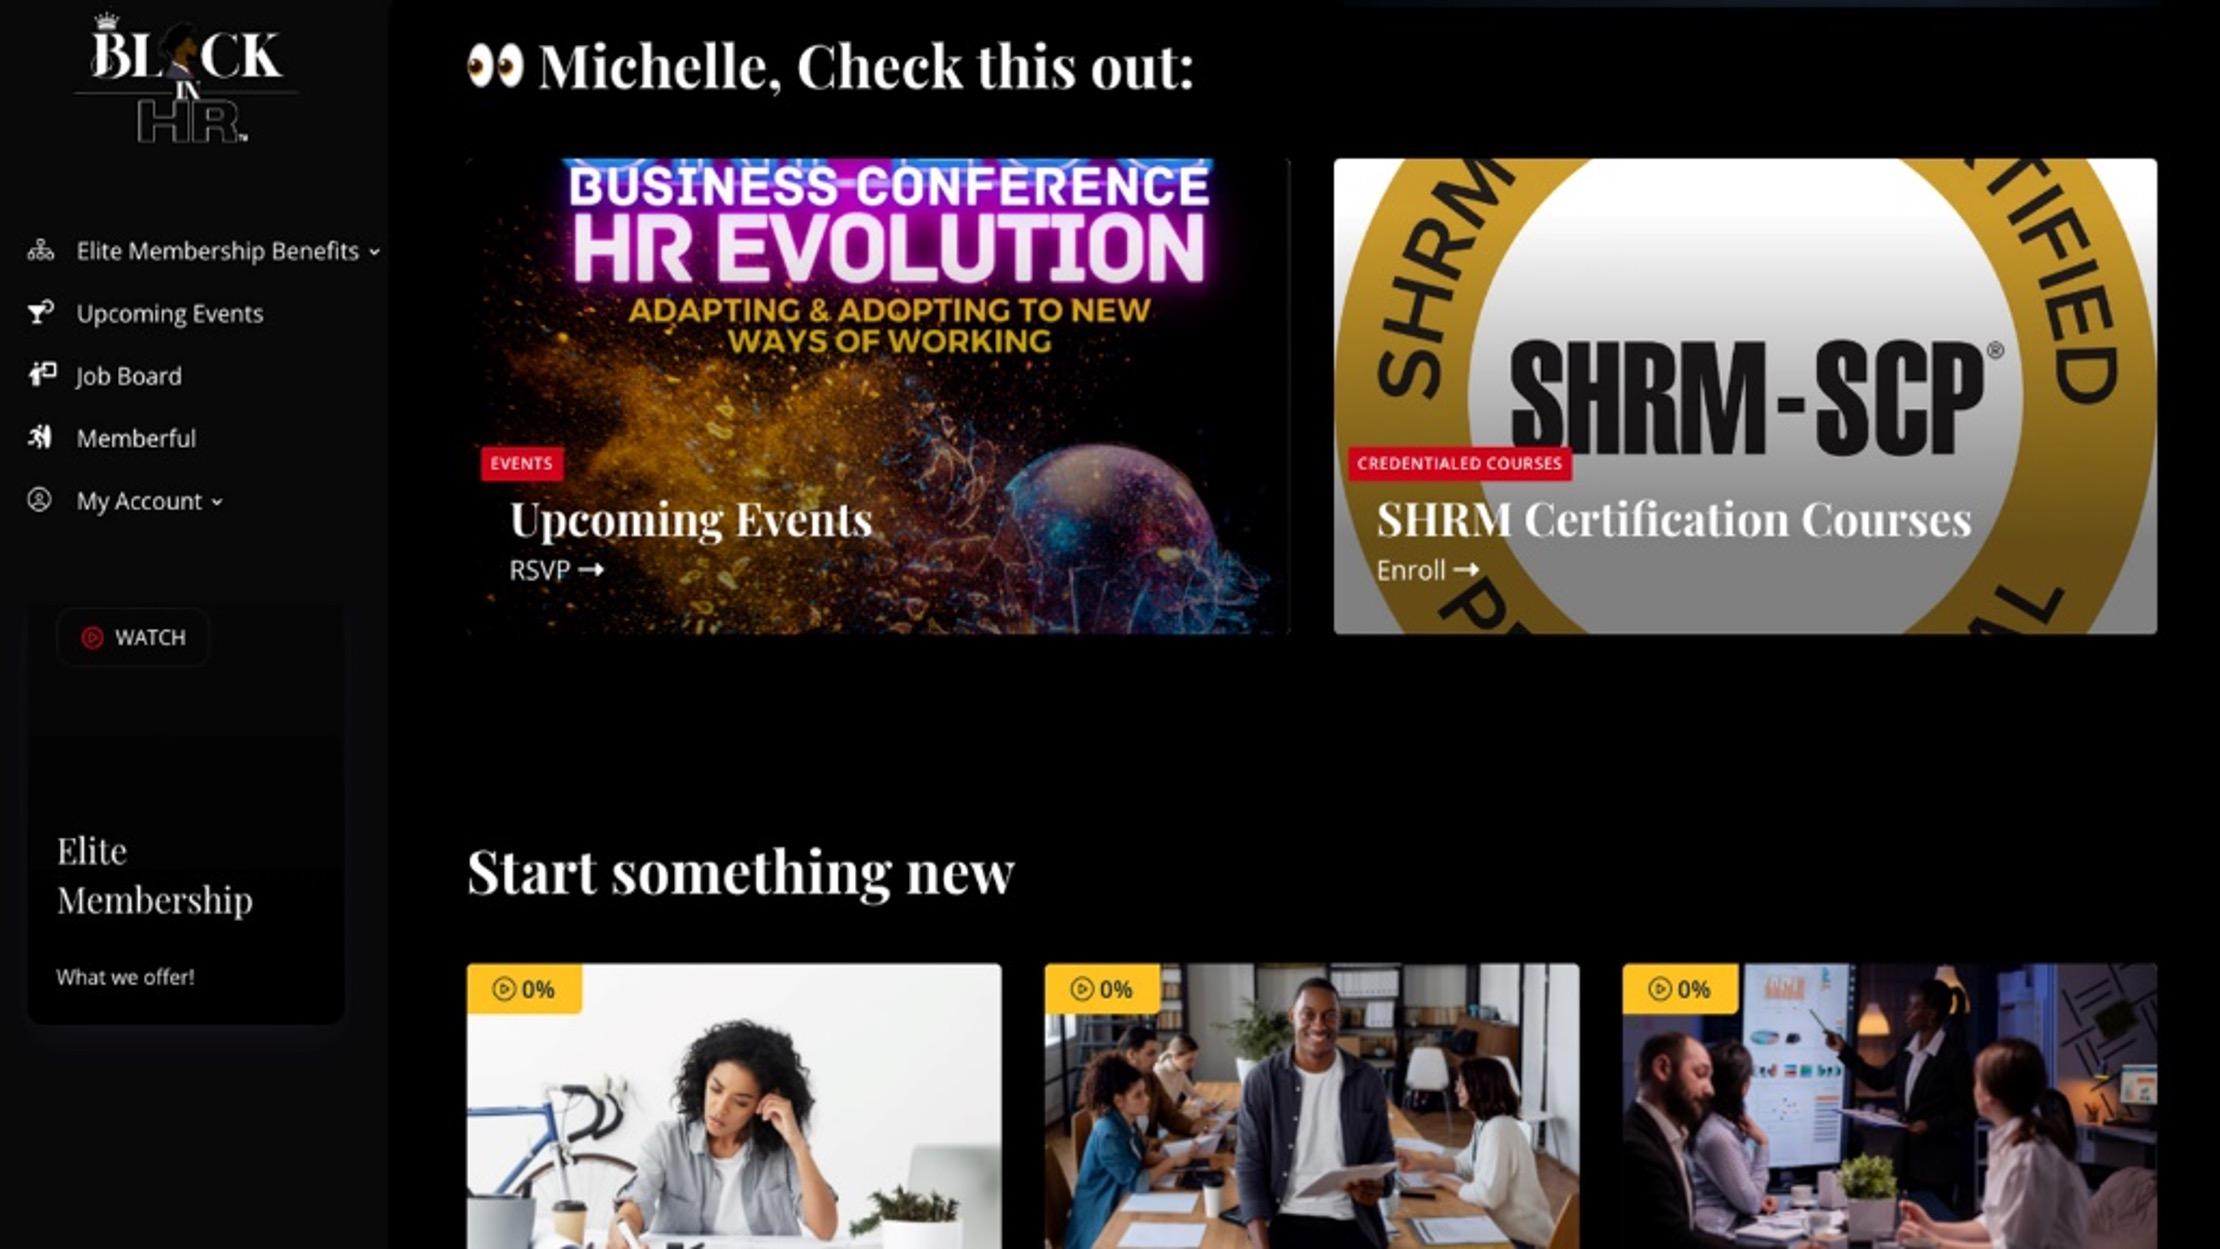Open Job Board in the sidebar
Screen dimensions: 2220x1249
pyautogui.click(x=129, y=376)
